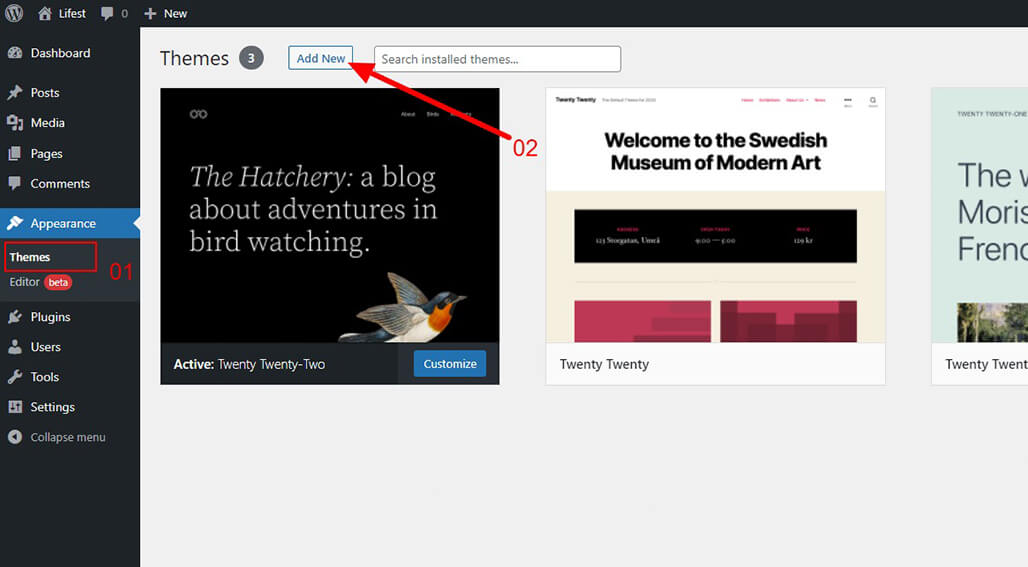Screen dimensions: 1028x567
Task: Click the home icon beside Lifest
Action: pos(45,13)
